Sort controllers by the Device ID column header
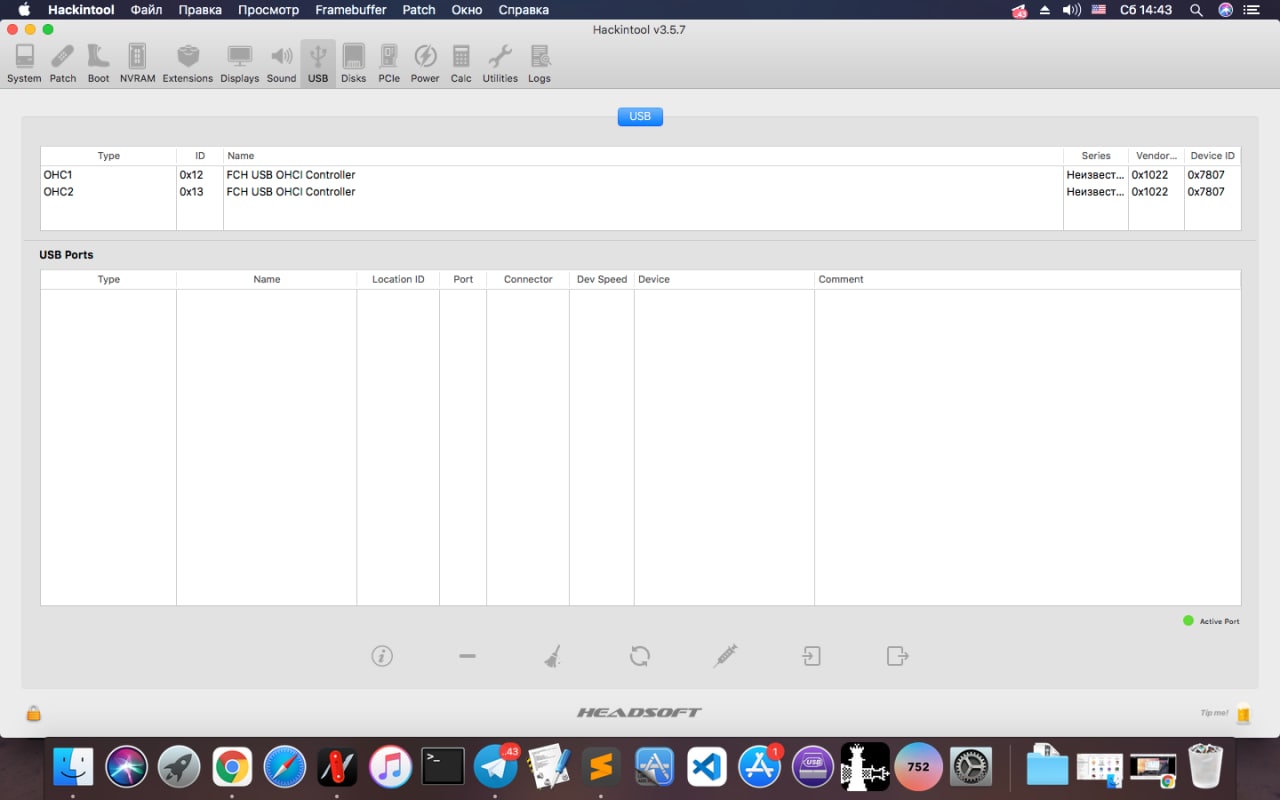The width and height of the screenshot is (1280, 800). tap(1212, 156)
